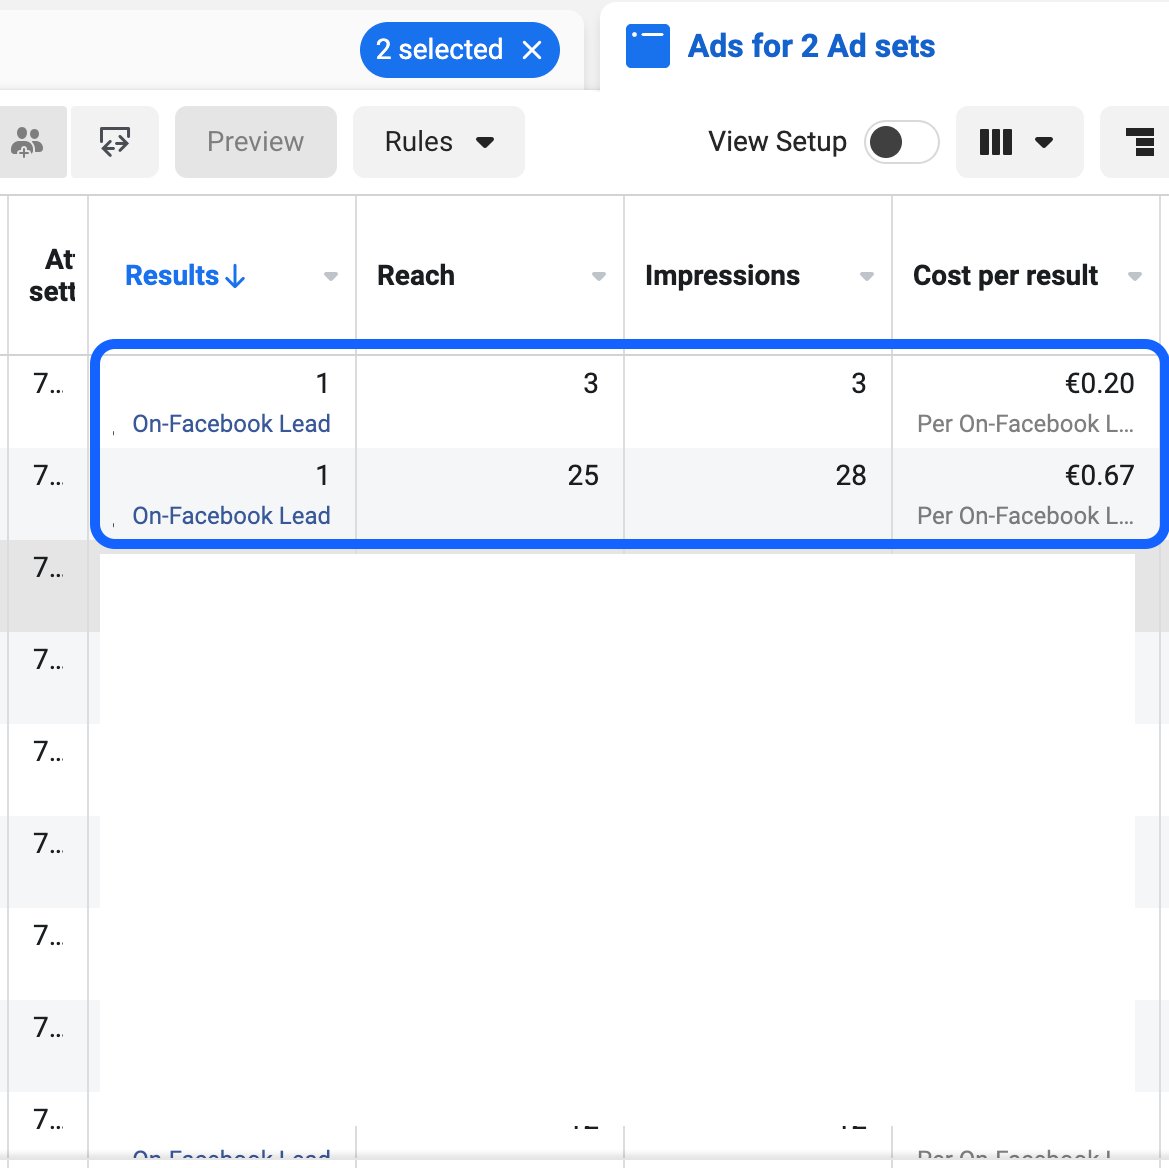This screenshot has height=1168, width=1169.
Task: Expand the Results column menu arrow
Action: pos(330,277)
